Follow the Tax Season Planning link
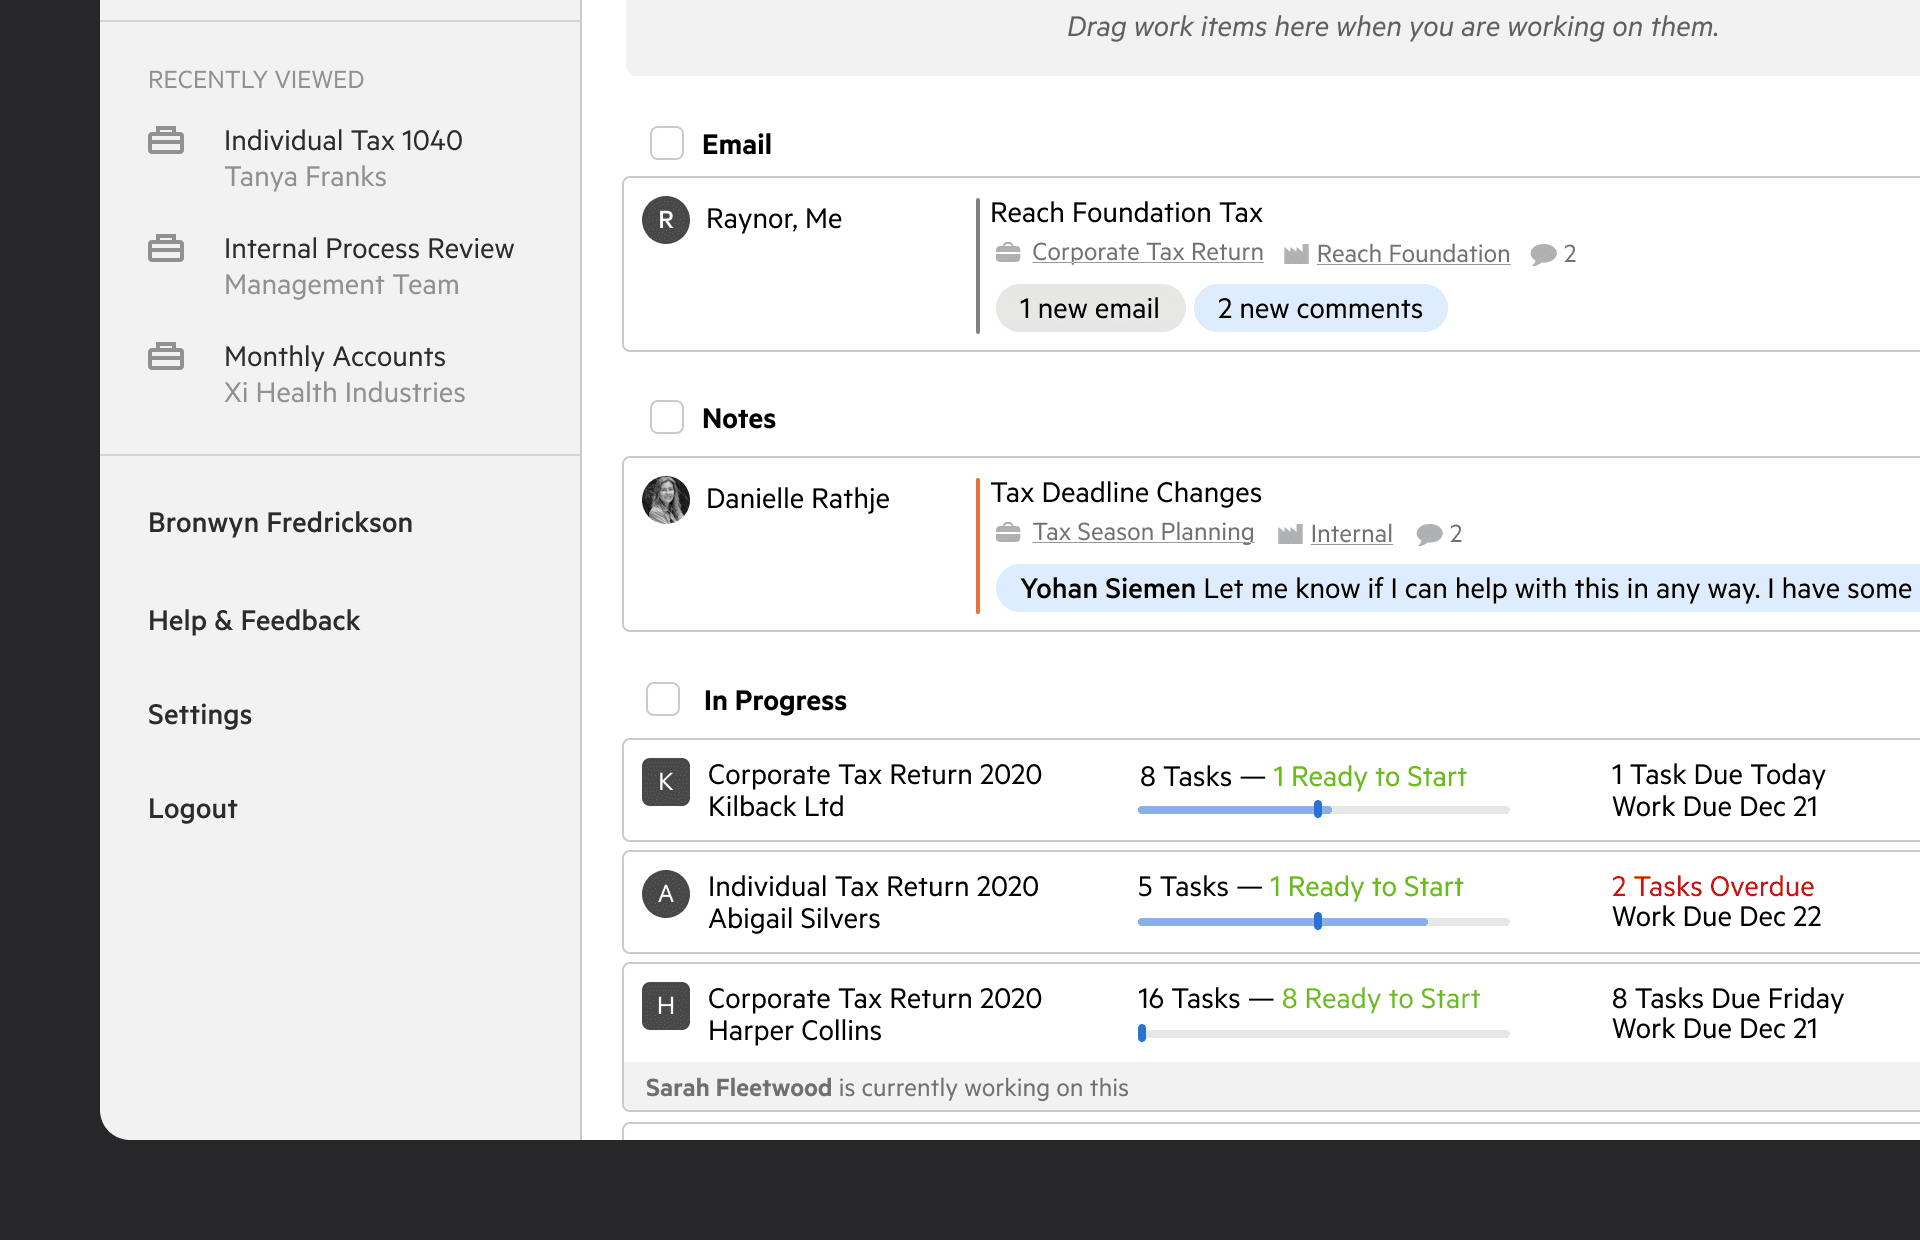 (1143, 532)
